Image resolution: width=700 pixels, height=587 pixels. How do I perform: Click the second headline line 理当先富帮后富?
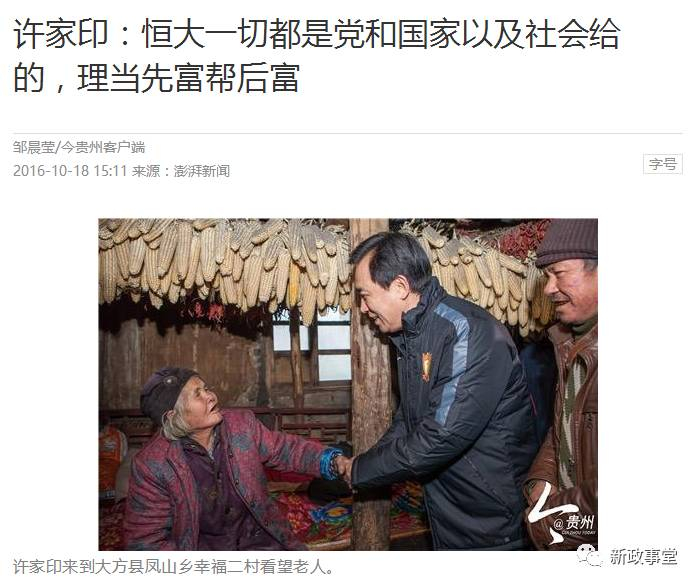pos(188,78)
